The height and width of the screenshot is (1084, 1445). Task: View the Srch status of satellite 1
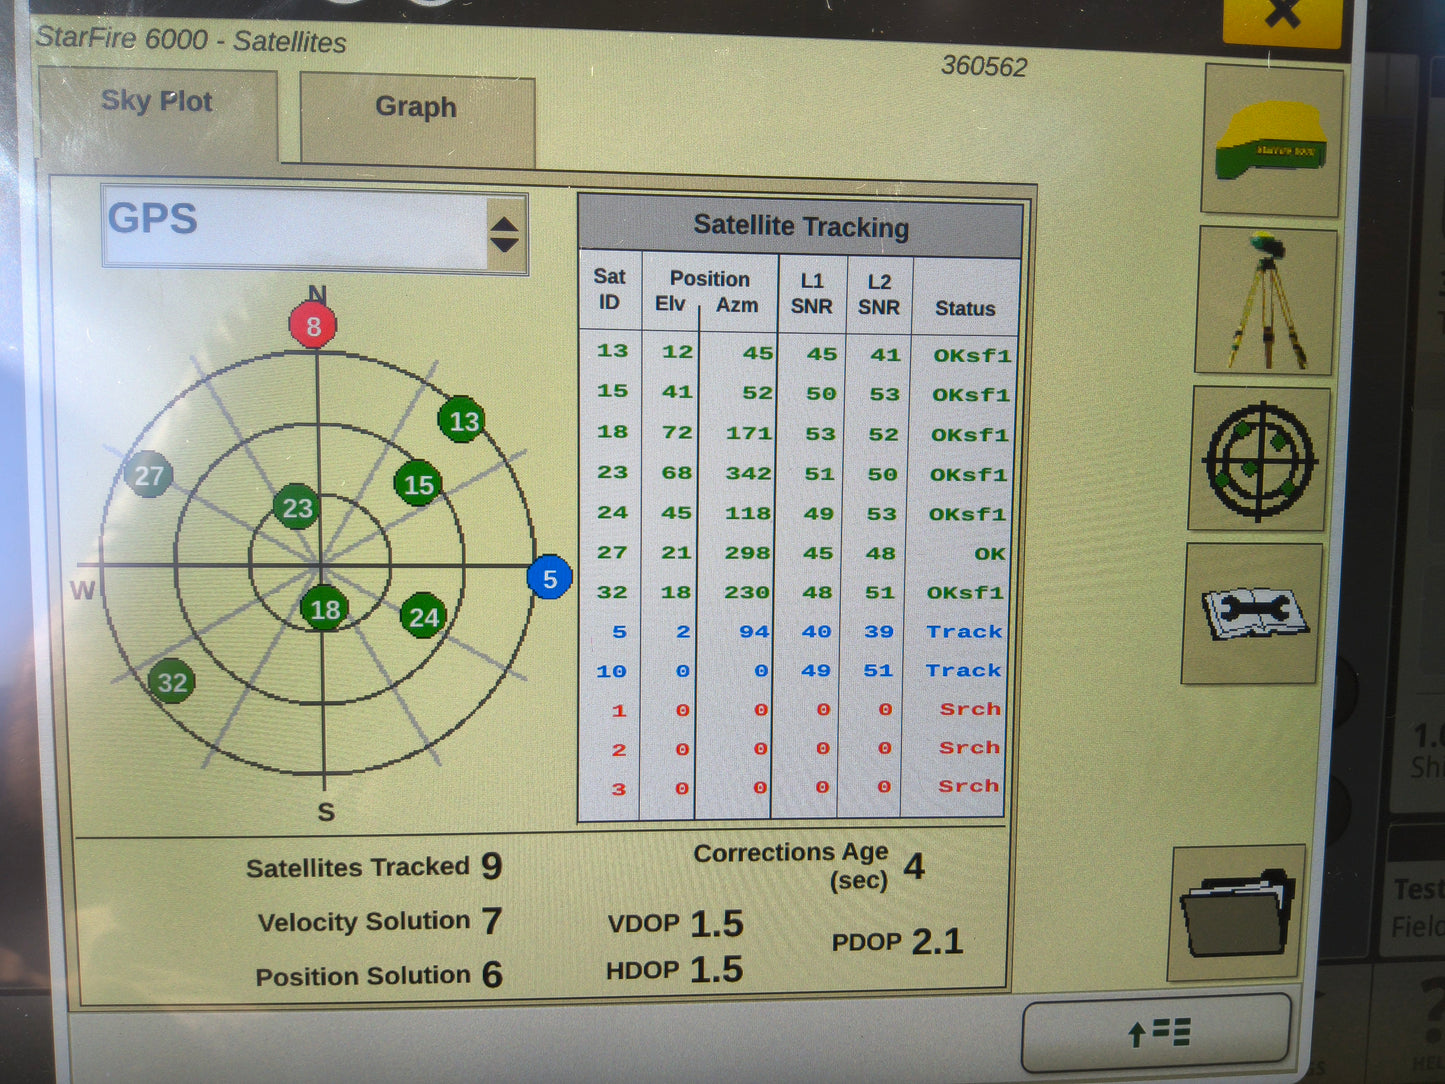968,709
